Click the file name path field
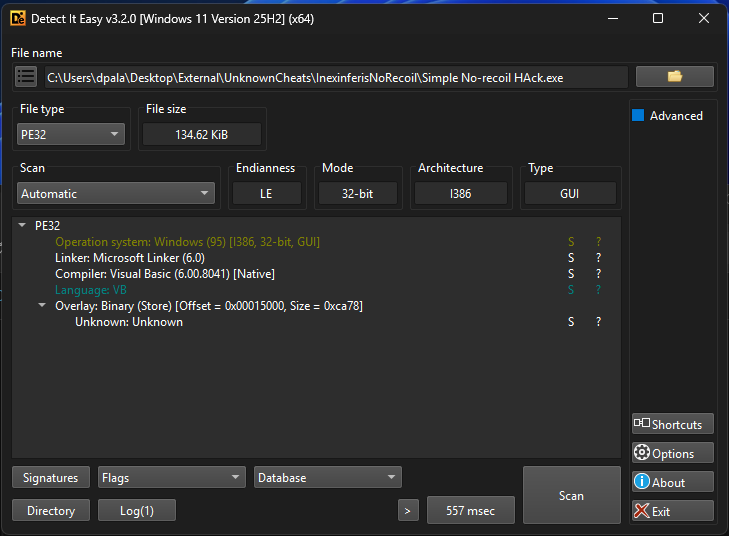This screenshot has height=536, width=729. [336, 77]
